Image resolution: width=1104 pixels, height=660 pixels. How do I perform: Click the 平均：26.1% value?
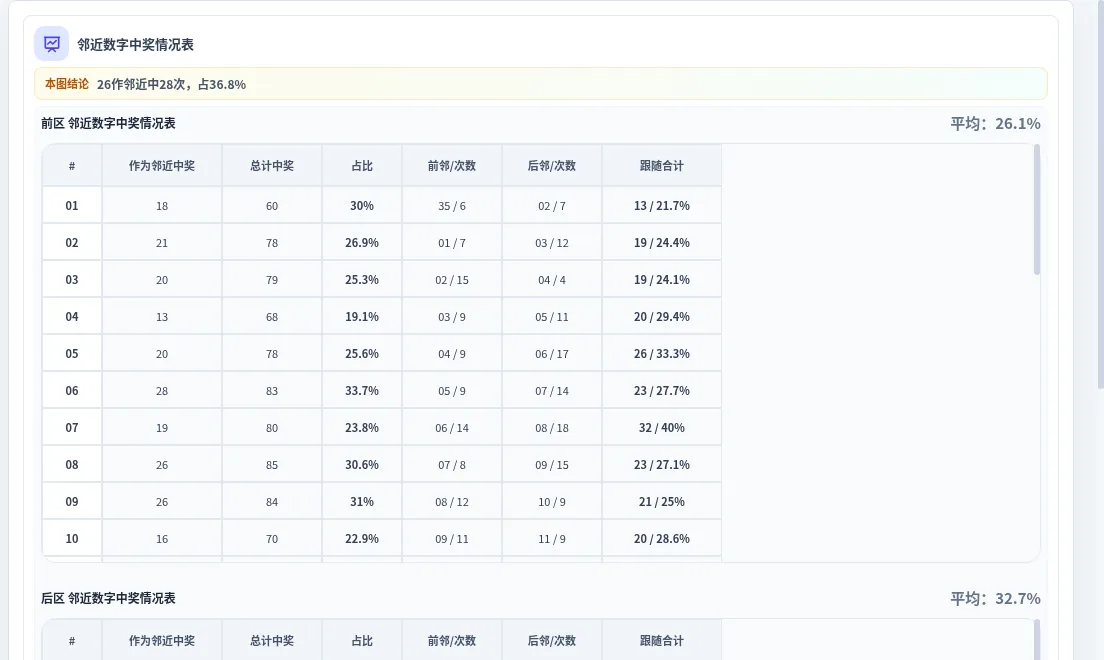click(995, 123)
